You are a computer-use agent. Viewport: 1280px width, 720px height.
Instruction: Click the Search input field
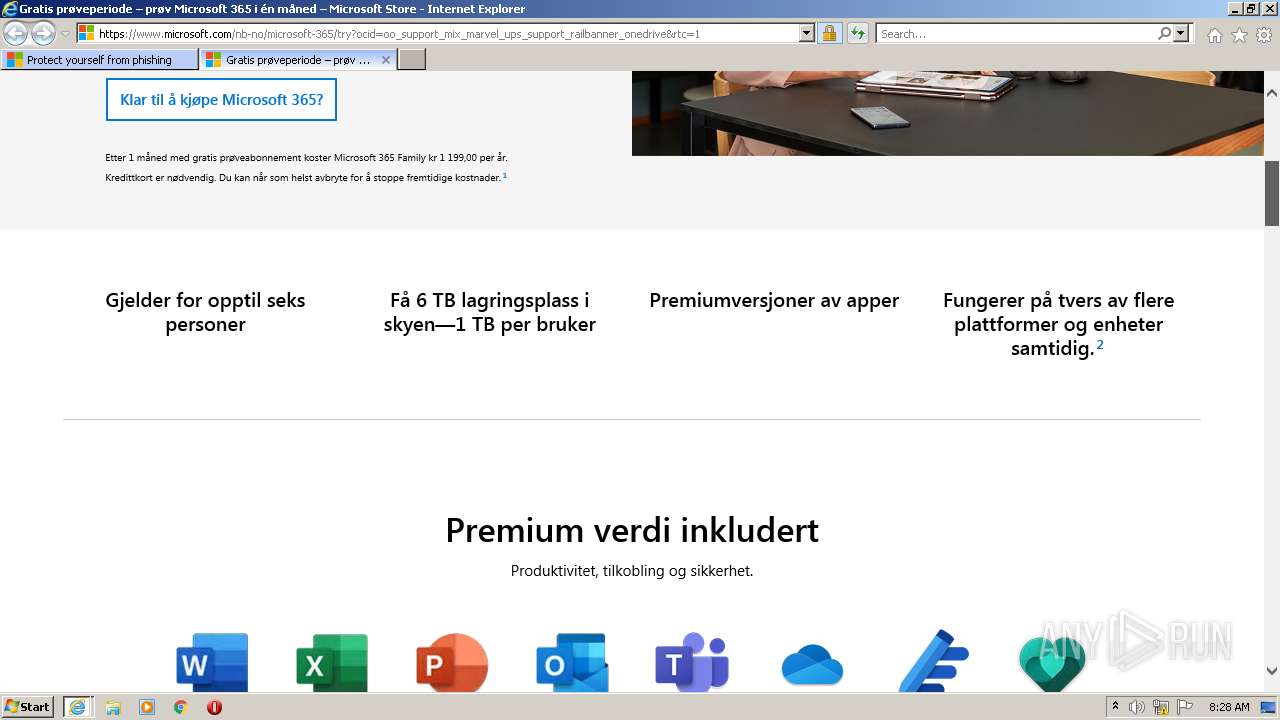[x=1016, y=34]
